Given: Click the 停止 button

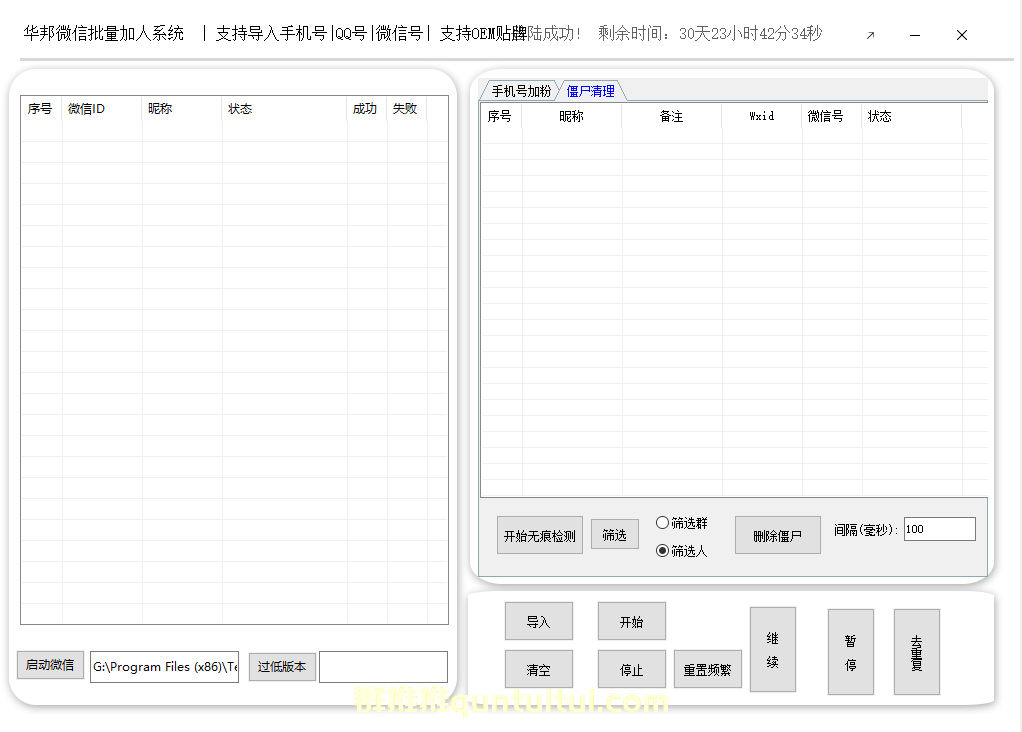Looking at the screenshot, I should coord(631,669).
